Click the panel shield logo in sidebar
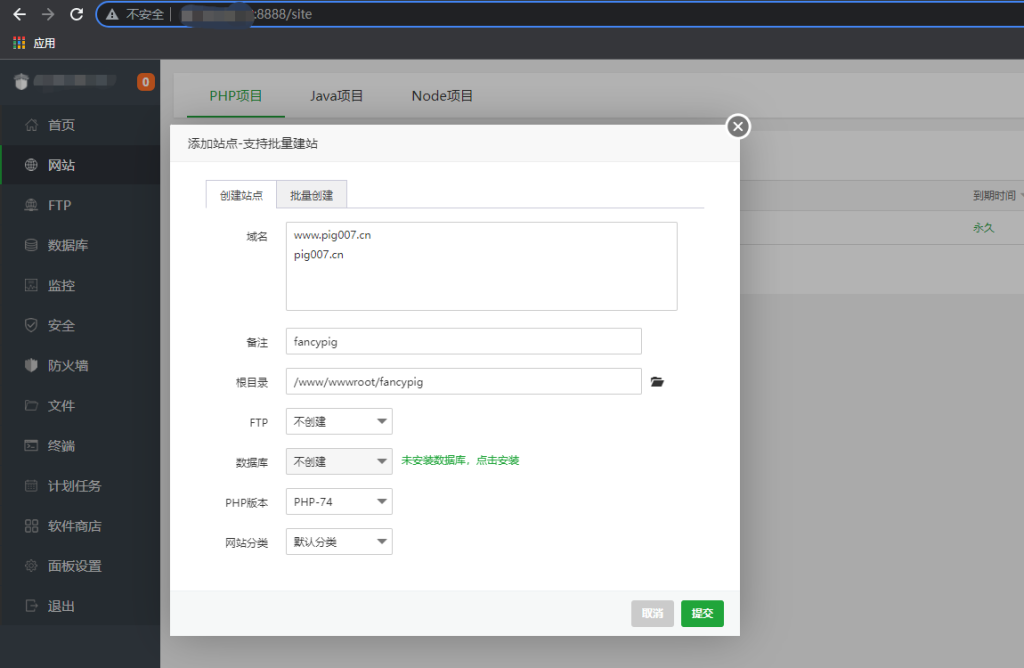Screen dimensions: 1024x668 (x=22, y=82)
